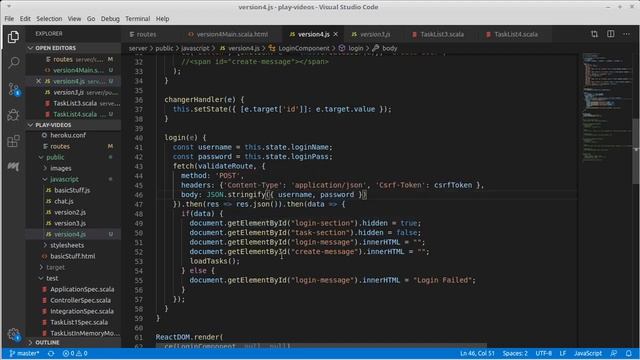Expand the images folder
This screenshot has height=360, width=640.
pyautogui.click(x=61, y=168)
